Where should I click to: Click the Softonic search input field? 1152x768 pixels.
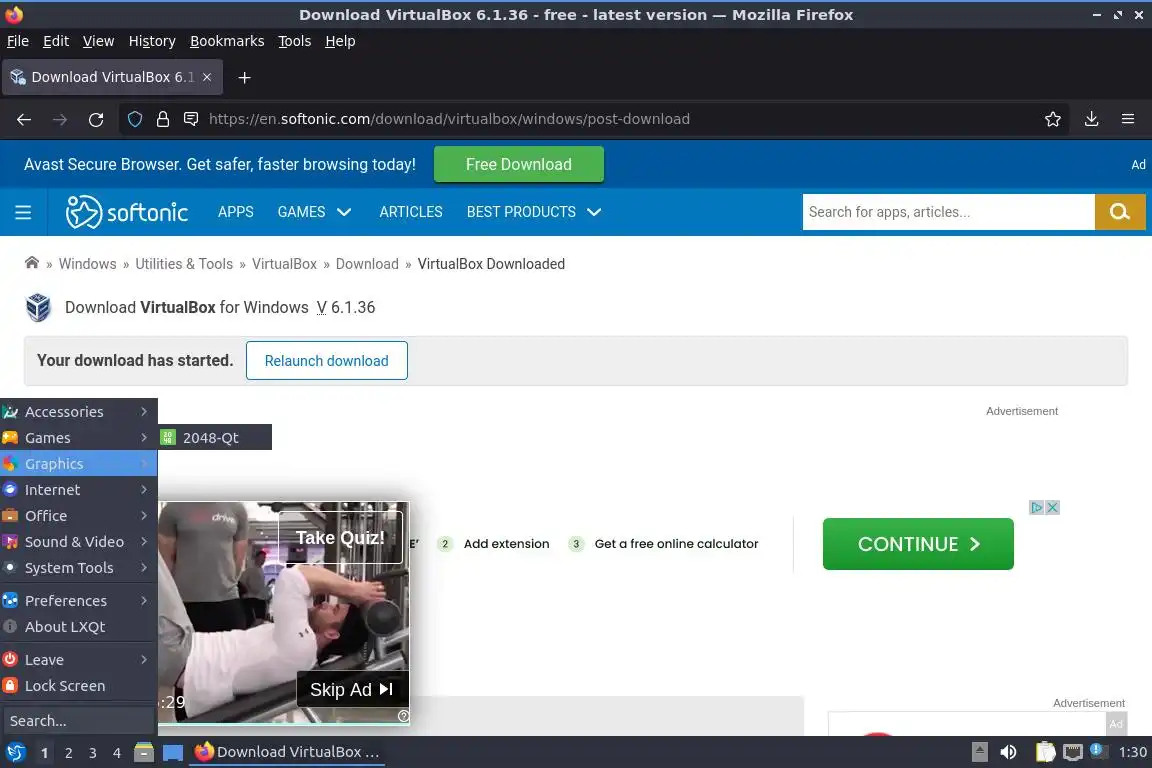(x=948, y=212)
